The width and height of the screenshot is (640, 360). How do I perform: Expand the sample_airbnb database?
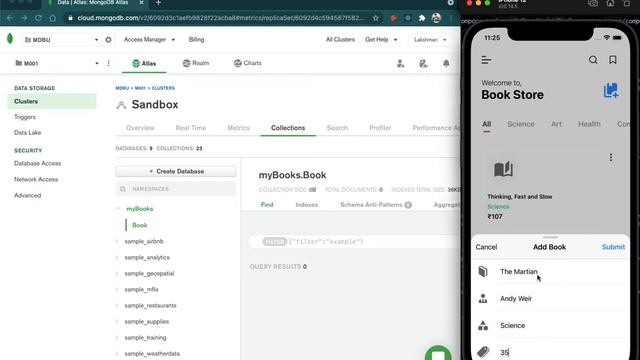[x=117, y=241]
